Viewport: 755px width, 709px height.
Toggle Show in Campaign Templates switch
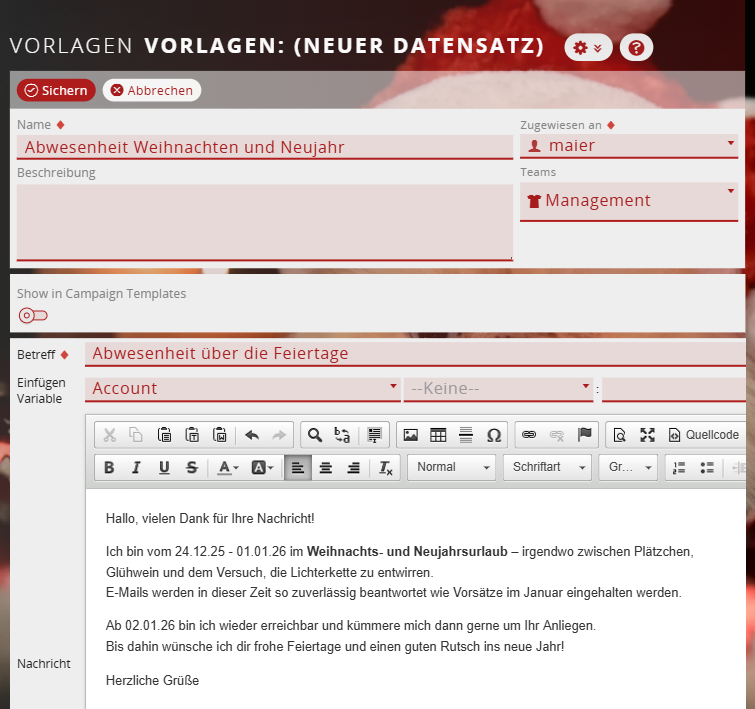coord(33,315)
